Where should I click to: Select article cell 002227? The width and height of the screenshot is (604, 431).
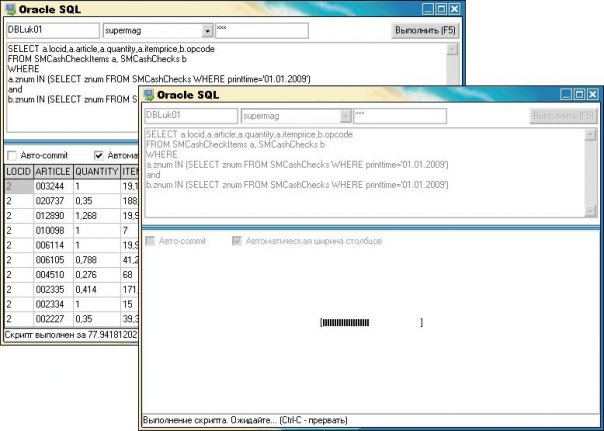click(x=53, y=319)
